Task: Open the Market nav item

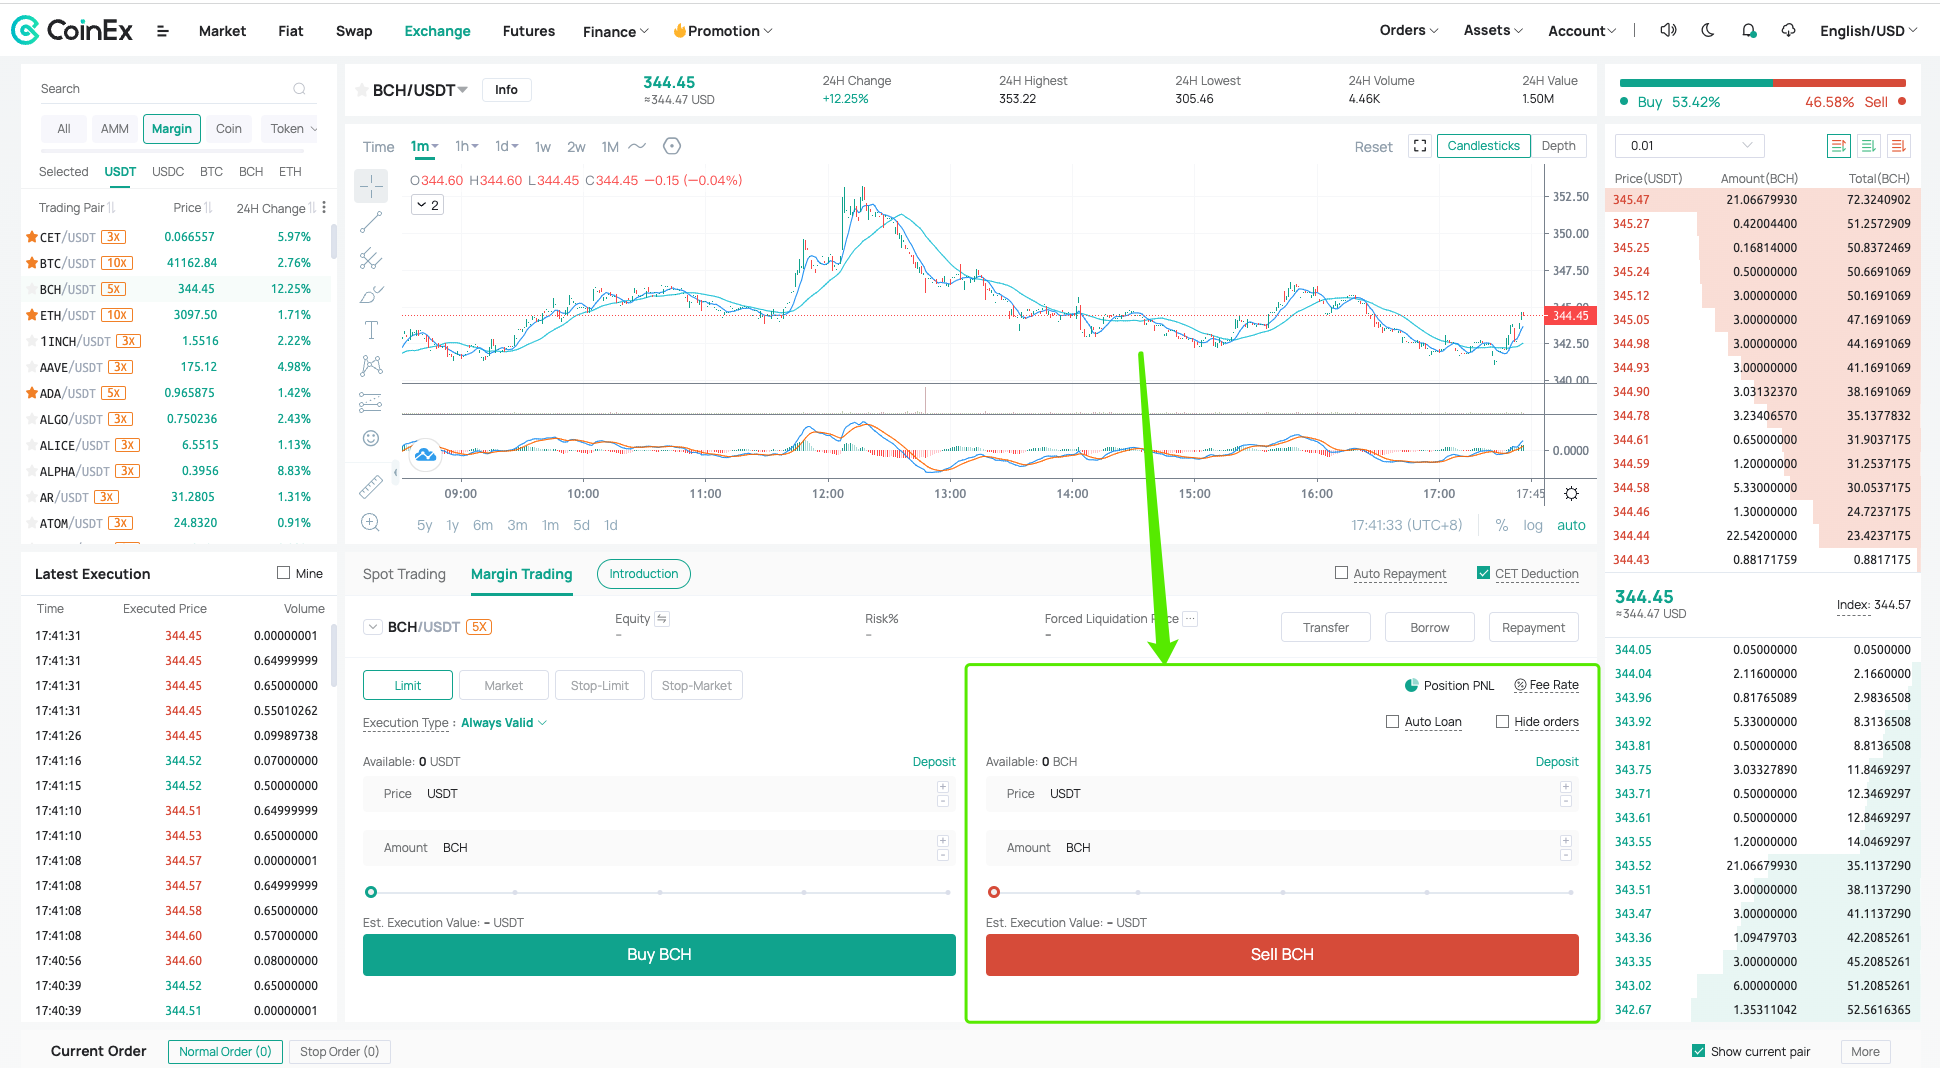Action: [x=222, y=31]
